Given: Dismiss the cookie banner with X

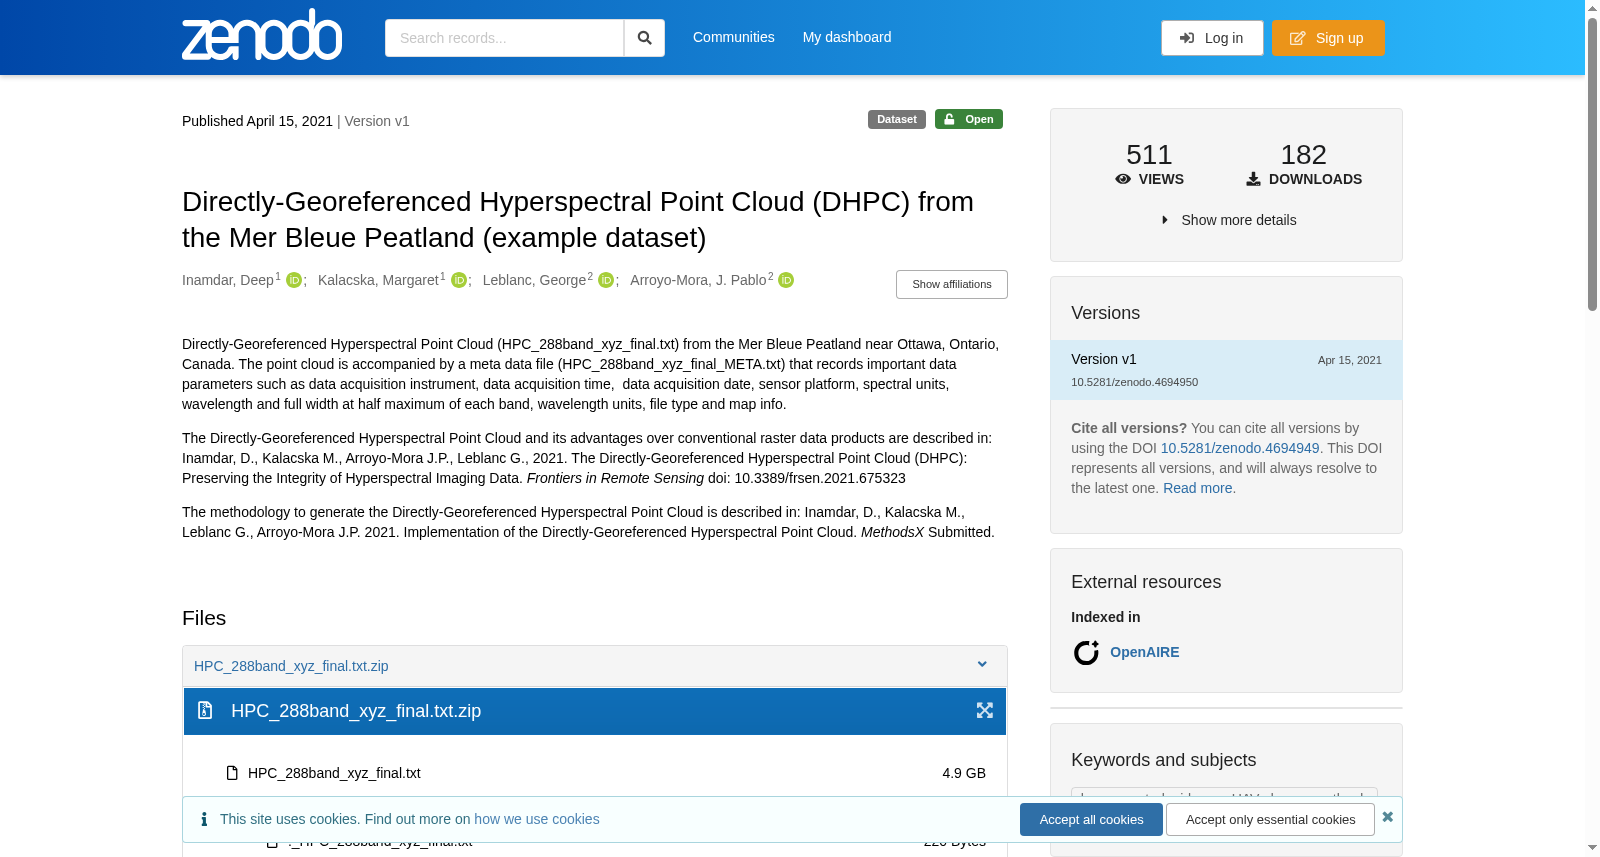Looking at the screenshot, I should (1387, 817).
